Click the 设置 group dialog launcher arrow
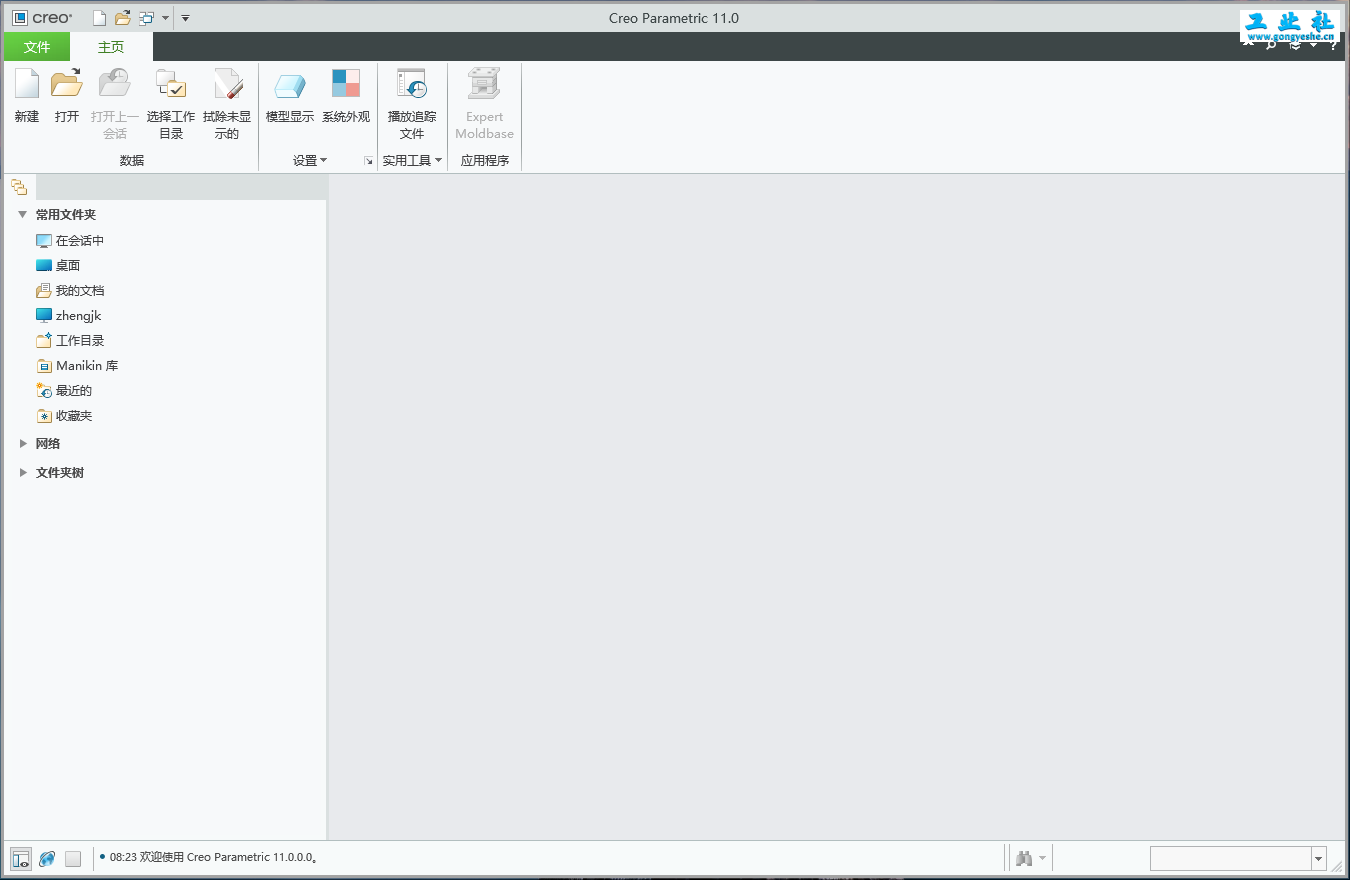The height and width of the screenshot is (880, 1350). [x=368, y=160]
